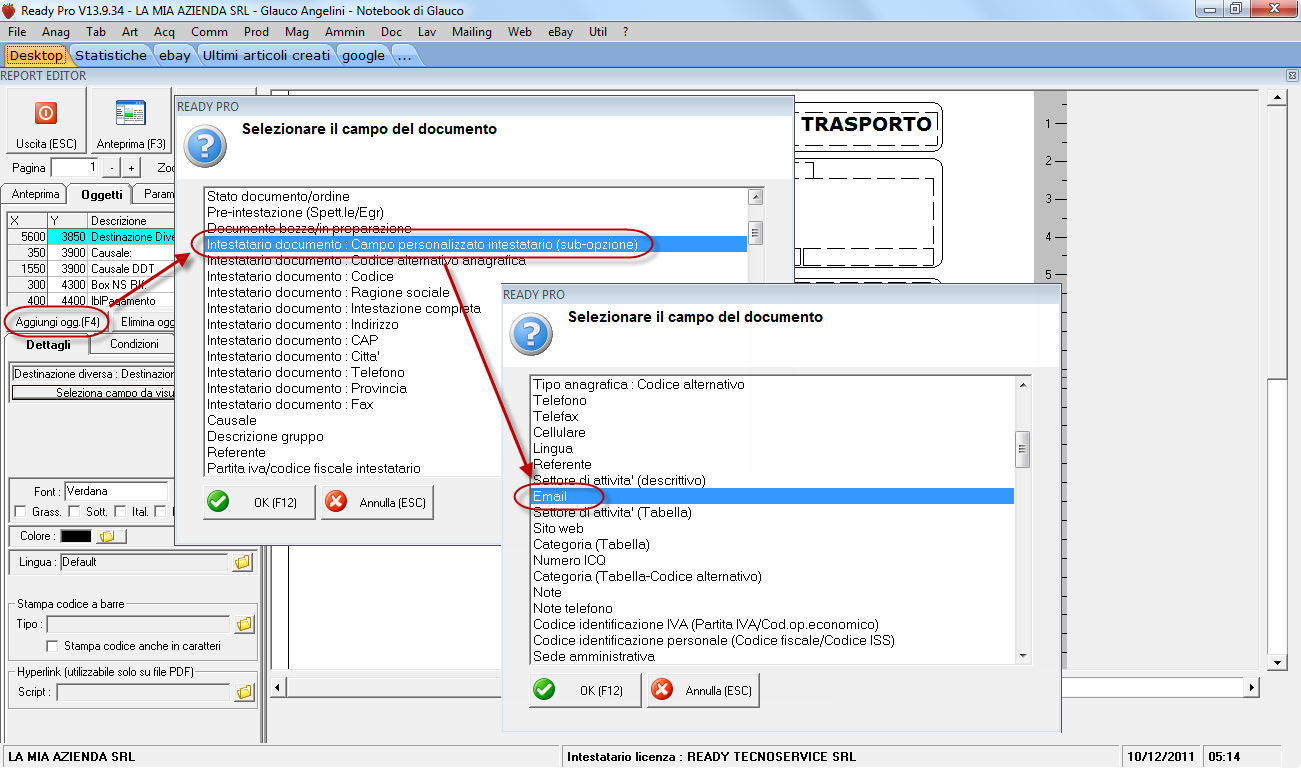Open the Oggetti tab in Report Editor
The height and width of the screenshot is (768, 1301).
(x=102, y=194)
